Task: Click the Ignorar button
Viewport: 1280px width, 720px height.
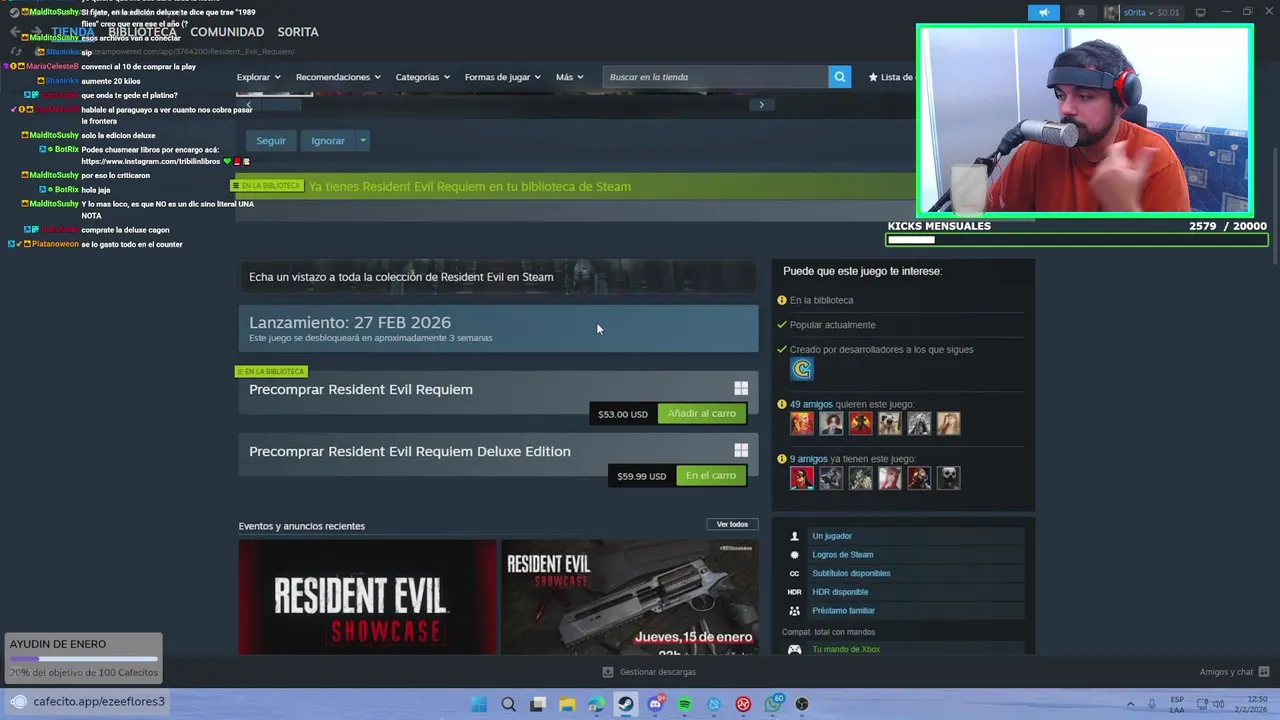Action: pos(328,141)
